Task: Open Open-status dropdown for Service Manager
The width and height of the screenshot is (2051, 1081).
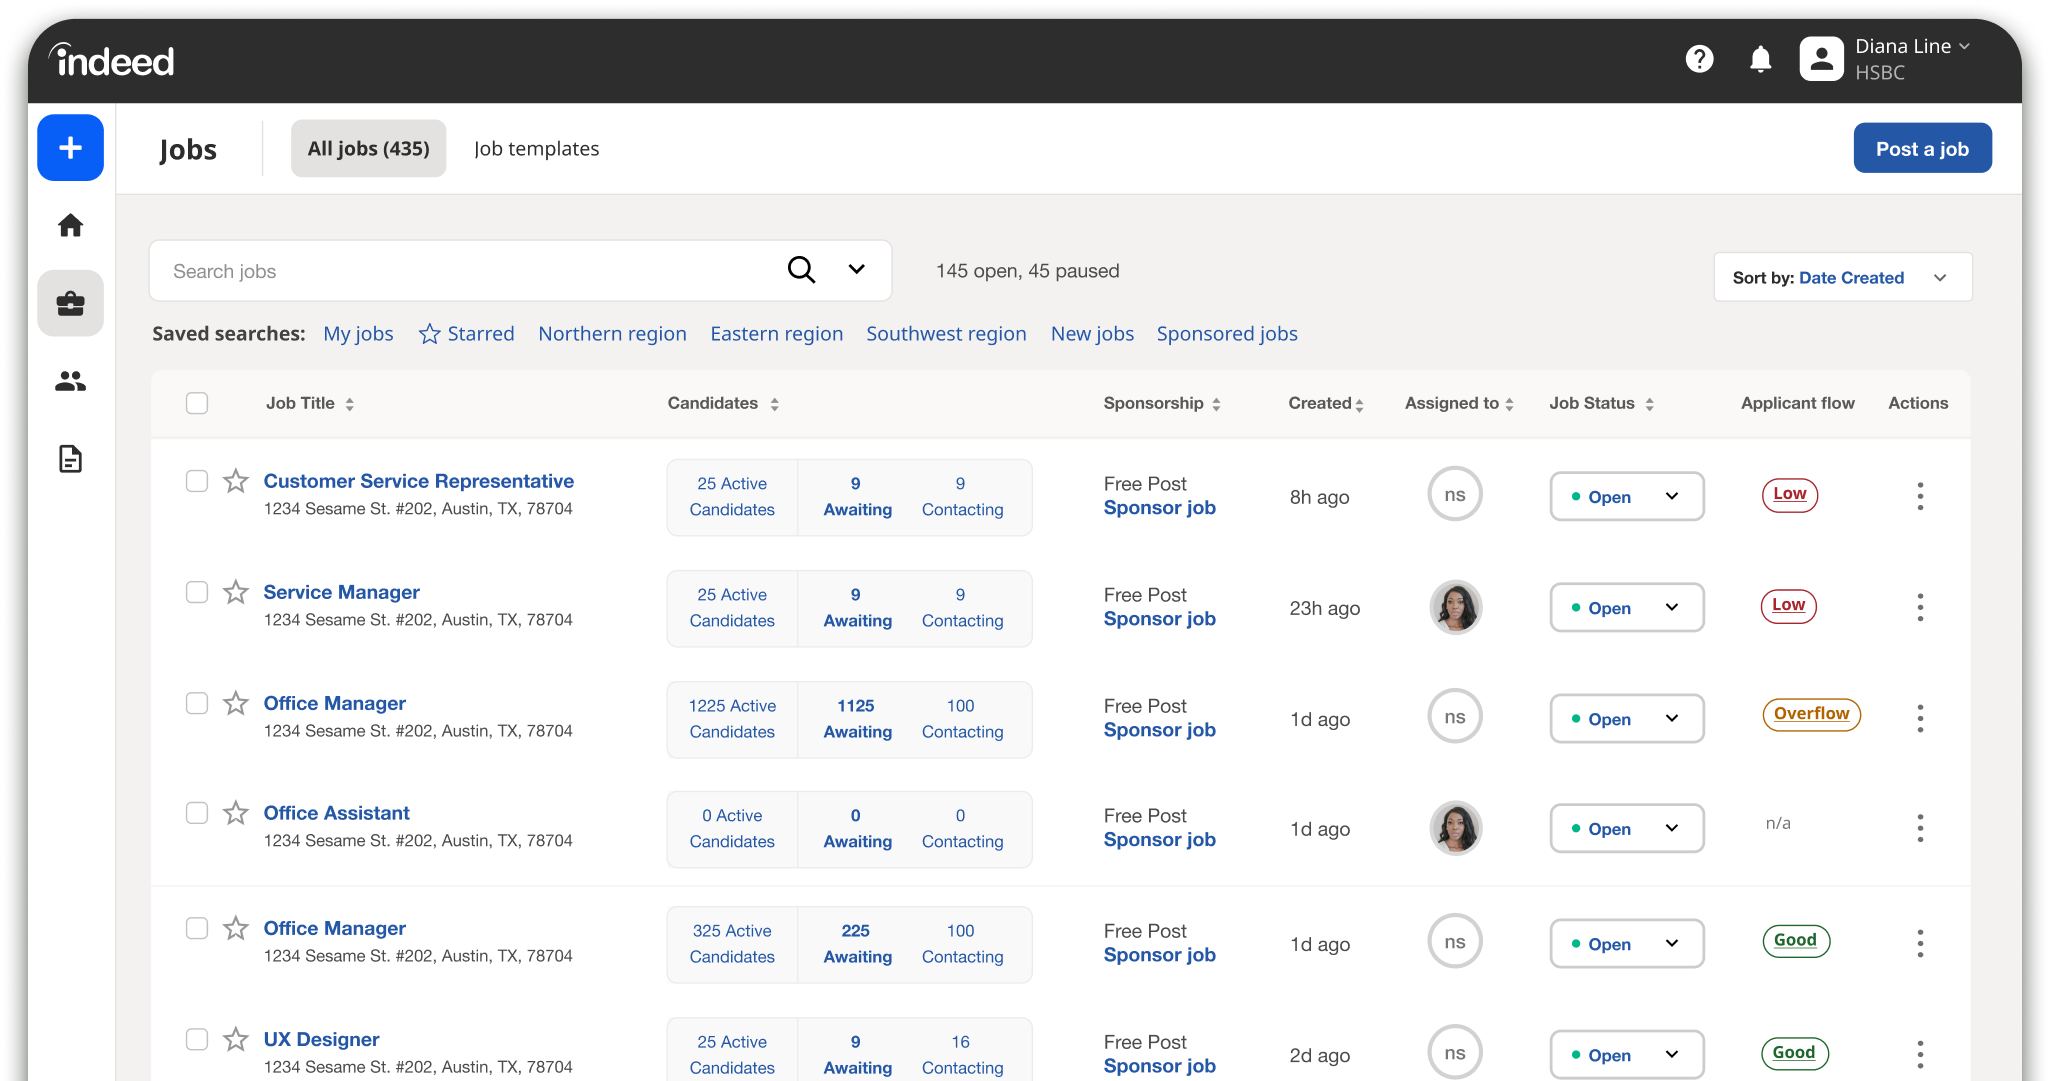Action: click(1627, 607)
